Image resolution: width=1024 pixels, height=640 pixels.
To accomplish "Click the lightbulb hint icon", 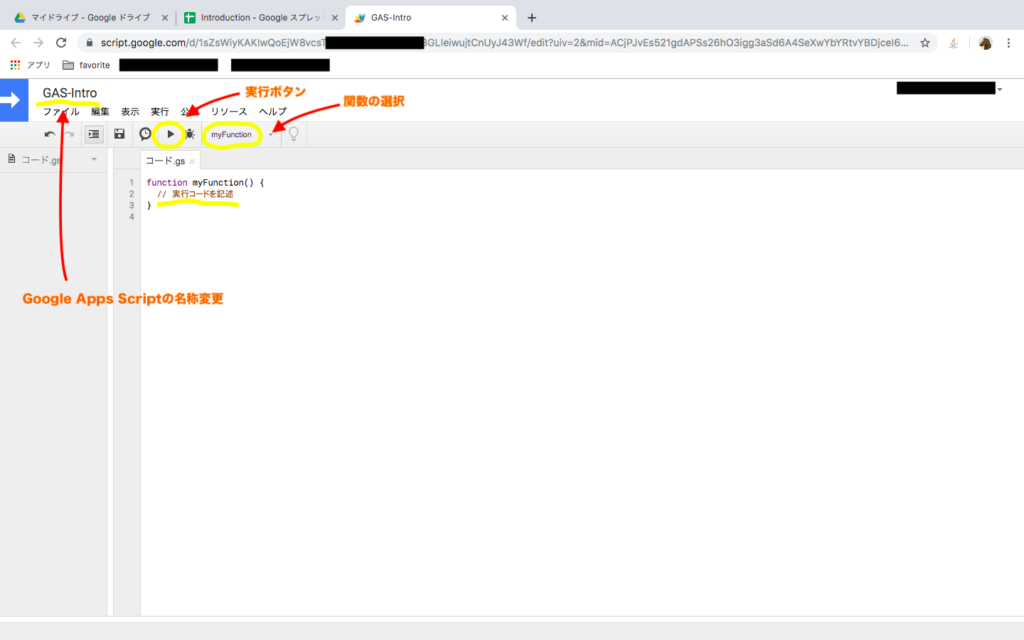I will pyautogui.click(x=294, y=133).
